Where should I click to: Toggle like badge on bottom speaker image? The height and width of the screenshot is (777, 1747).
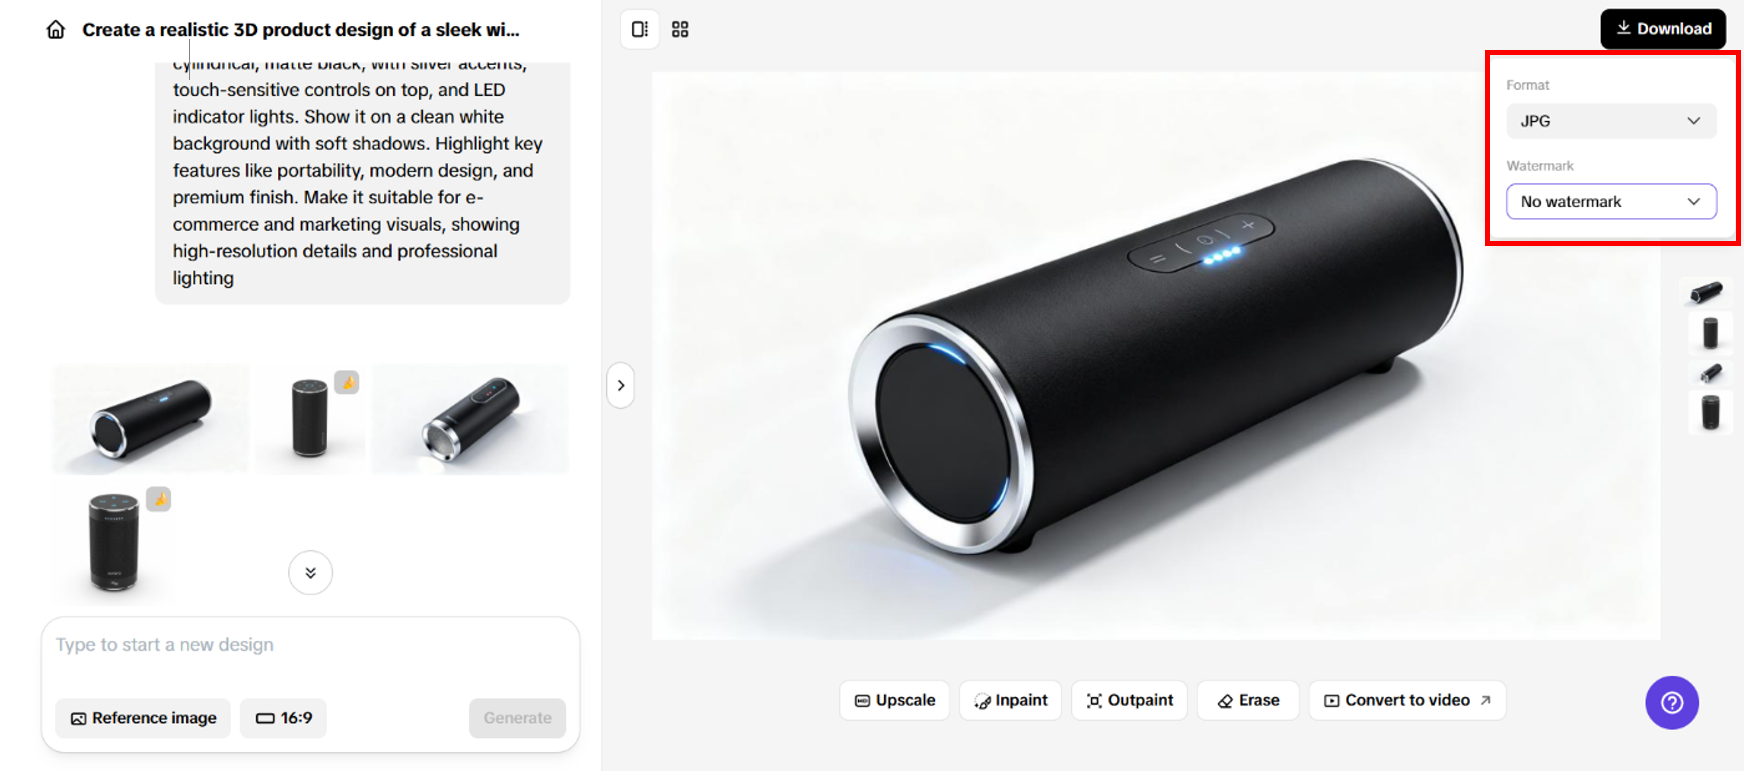click(x=159, y=499)
